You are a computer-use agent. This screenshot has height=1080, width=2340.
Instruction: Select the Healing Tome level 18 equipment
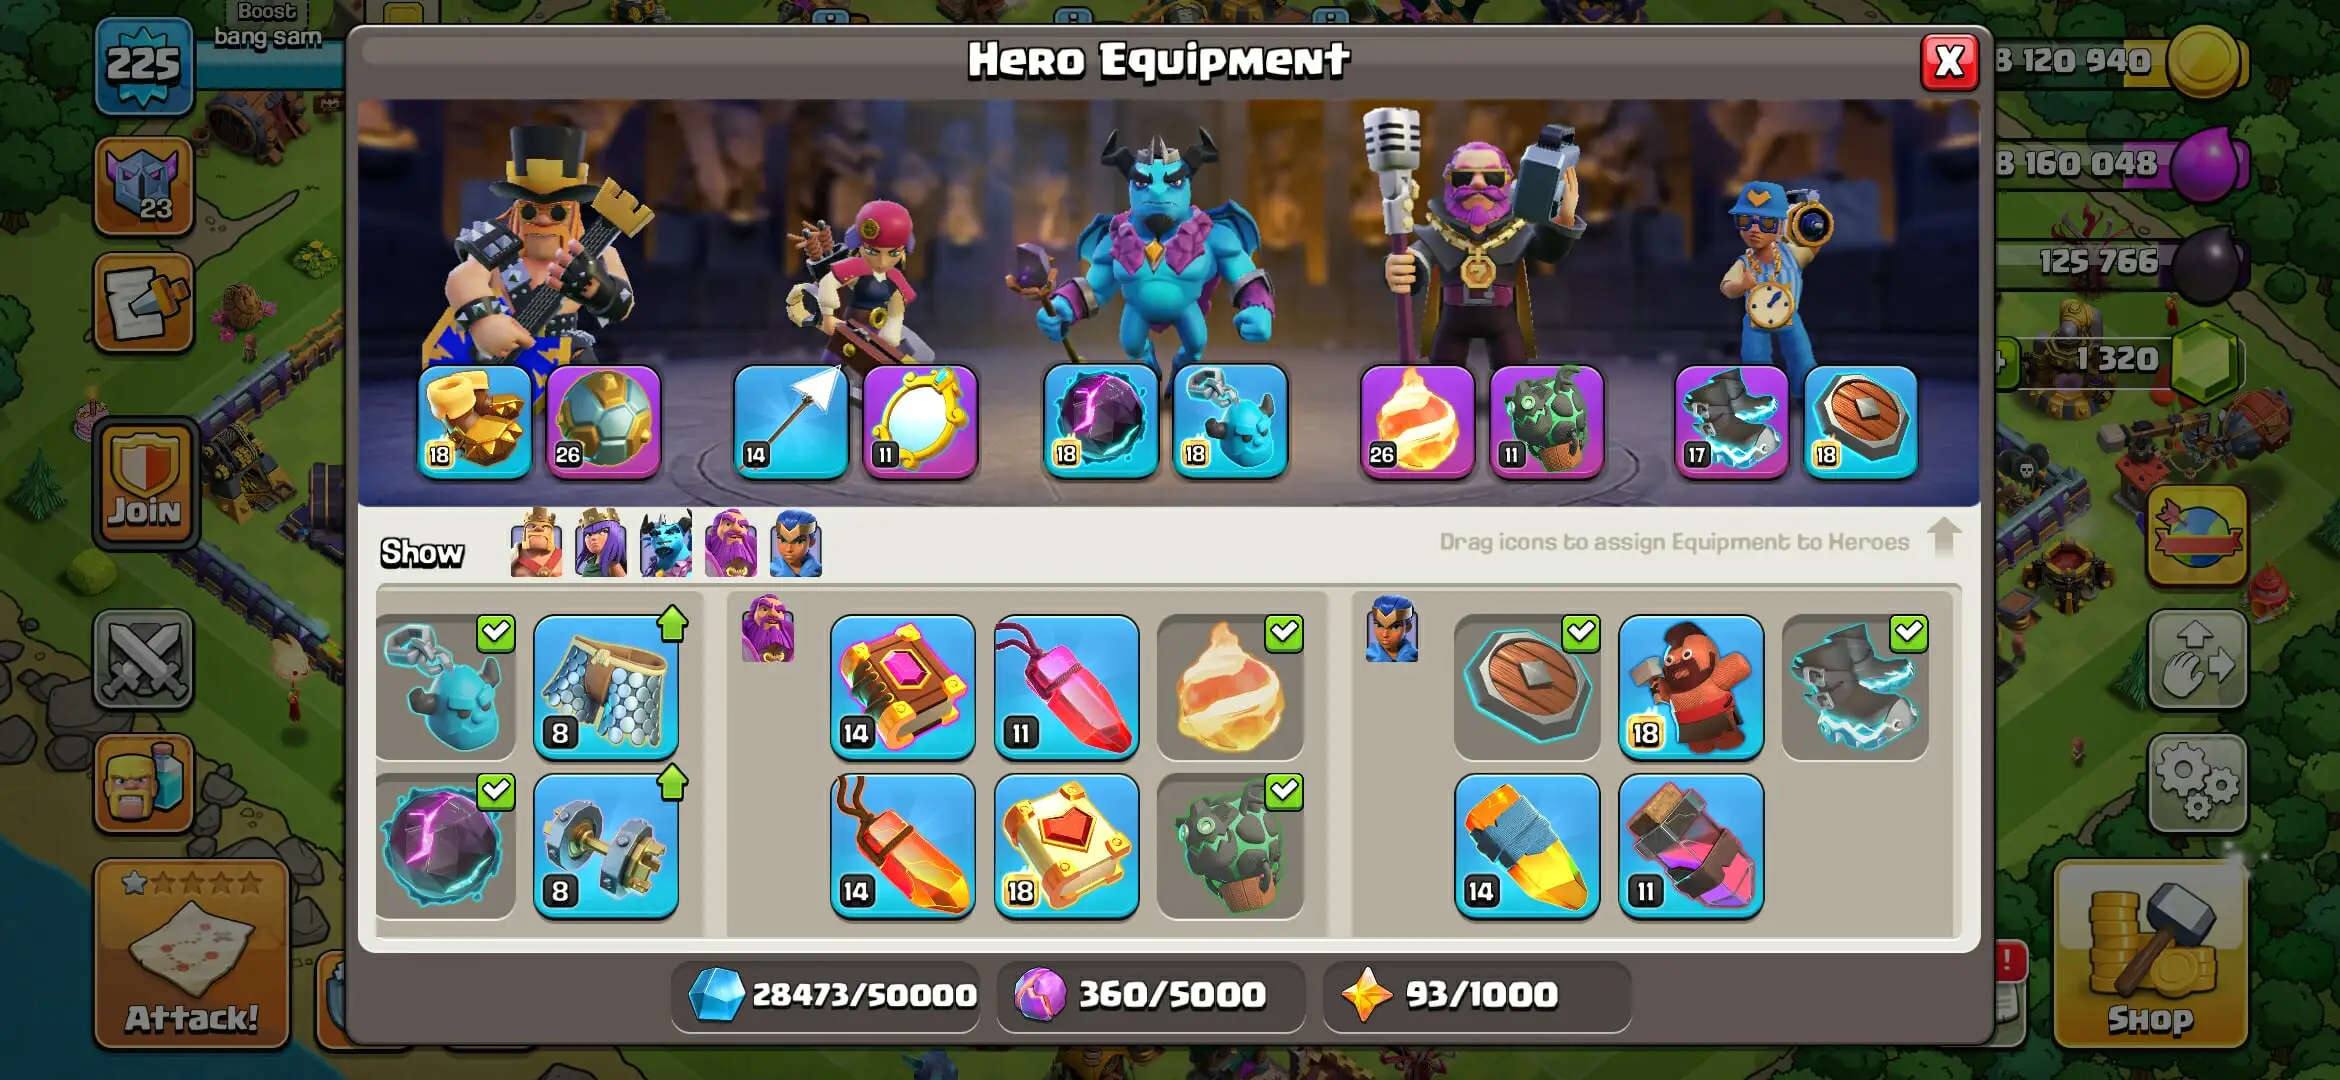[1066, 846]
